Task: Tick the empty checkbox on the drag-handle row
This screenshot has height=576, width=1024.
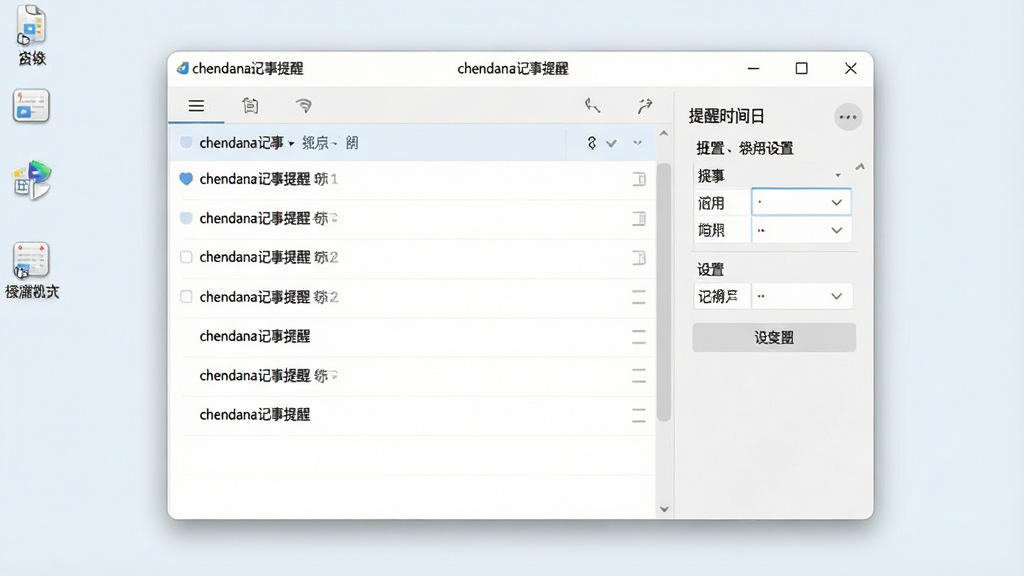Action: 186,296
